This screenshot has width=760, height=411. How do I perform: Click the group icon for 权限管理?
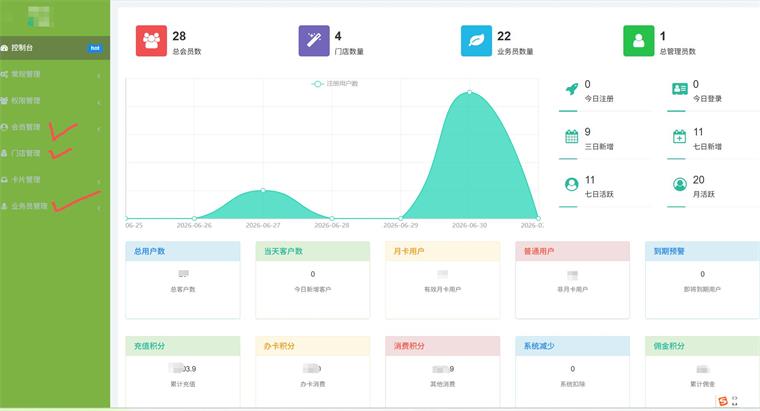pos(4,100)
